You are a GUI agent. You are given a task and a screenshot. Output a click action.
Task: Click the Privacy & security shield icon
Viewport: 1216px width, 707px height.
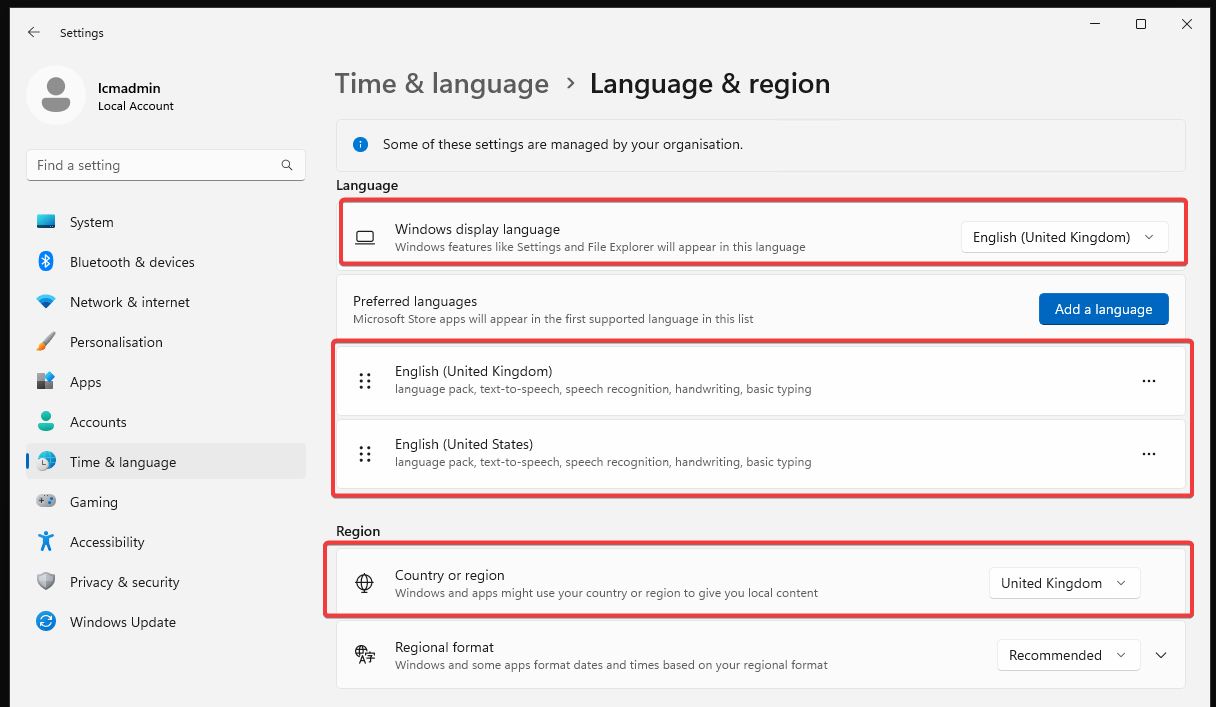pos(46,582)
